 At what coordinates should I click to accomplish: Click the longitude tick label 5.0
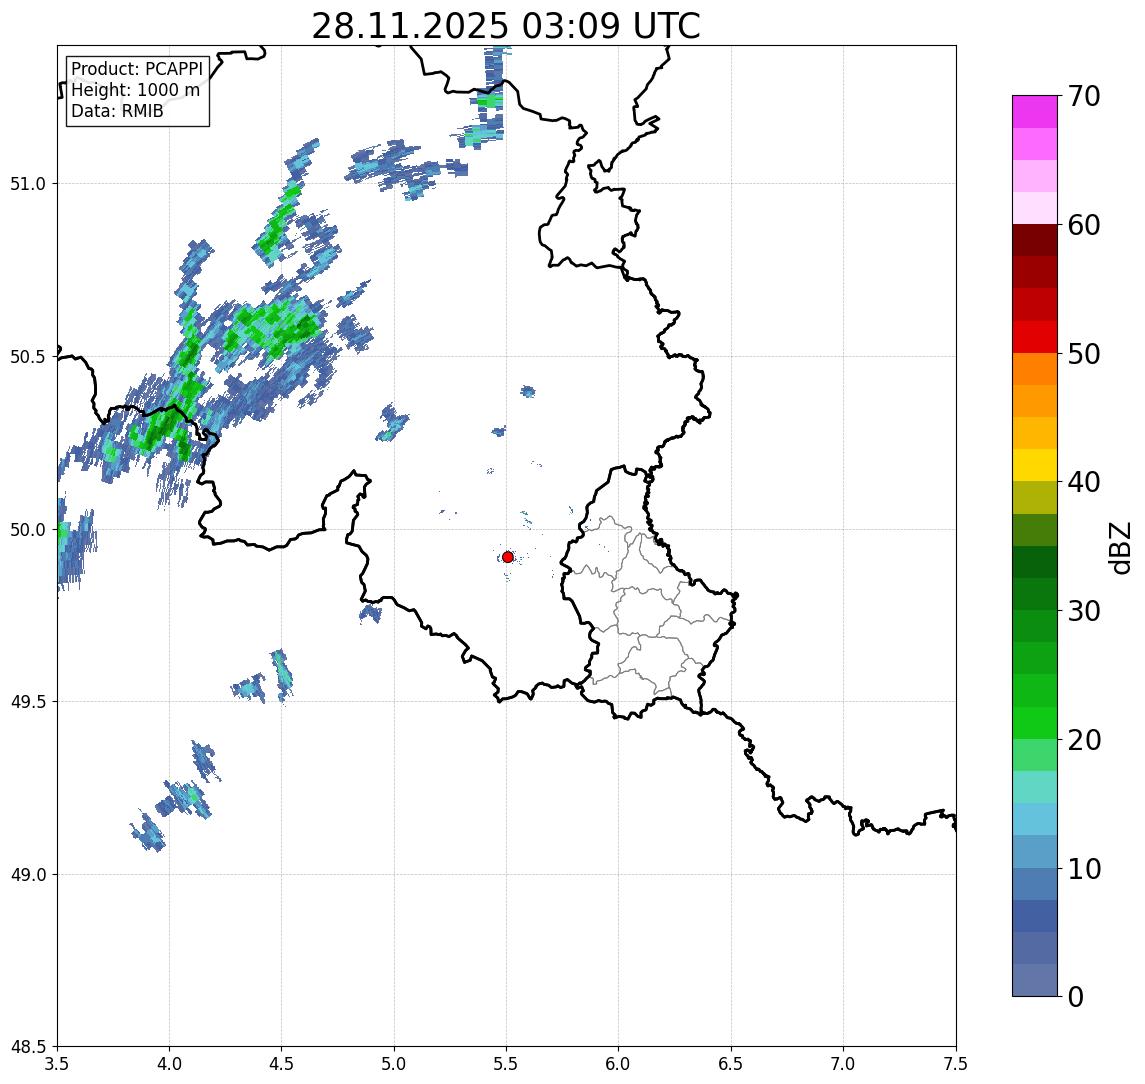394,1064
